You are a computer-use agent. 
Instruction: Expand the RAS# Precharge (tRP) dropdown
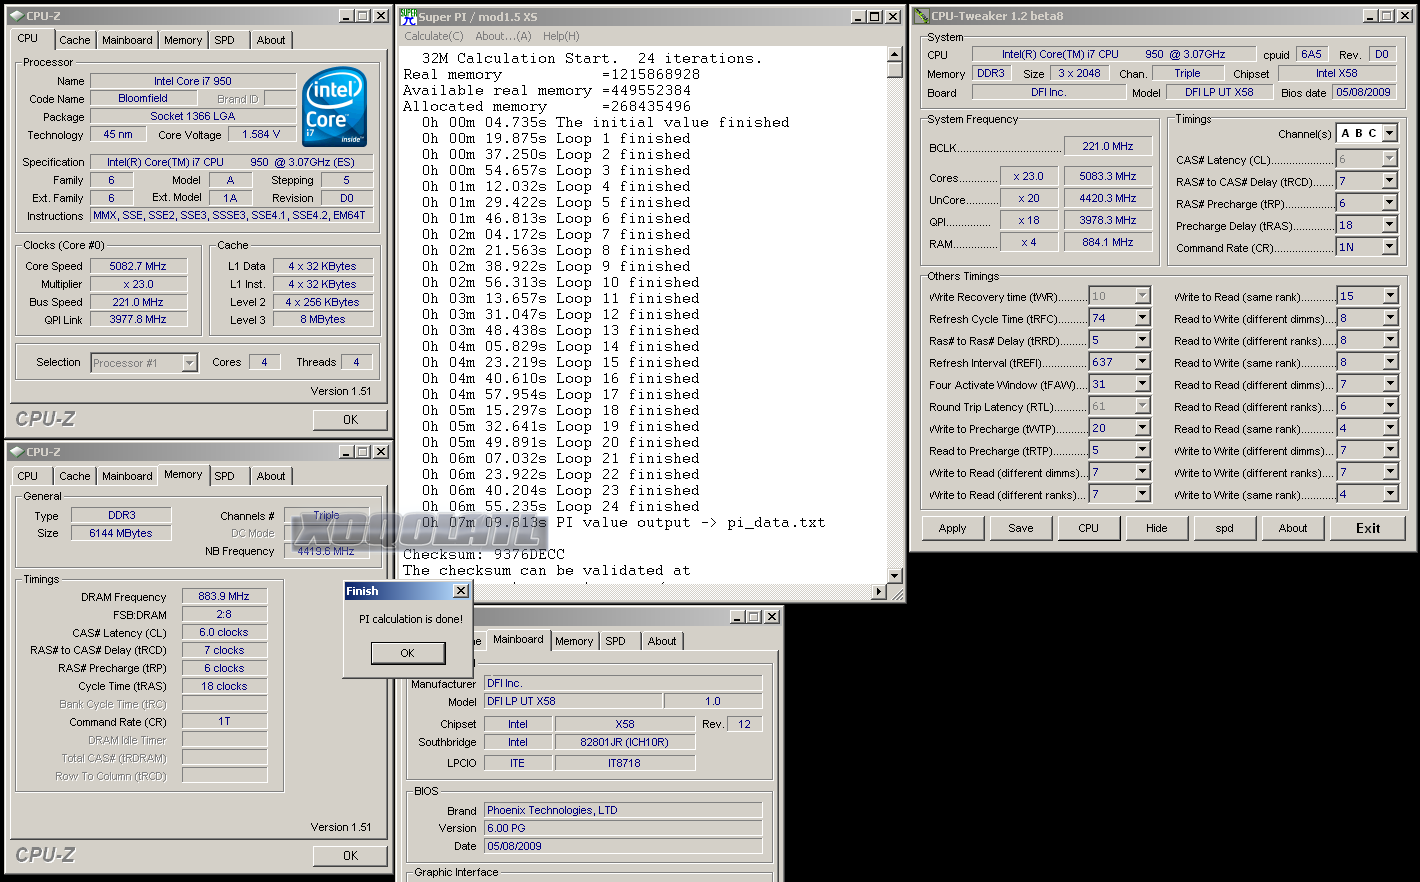point(1389,203)
